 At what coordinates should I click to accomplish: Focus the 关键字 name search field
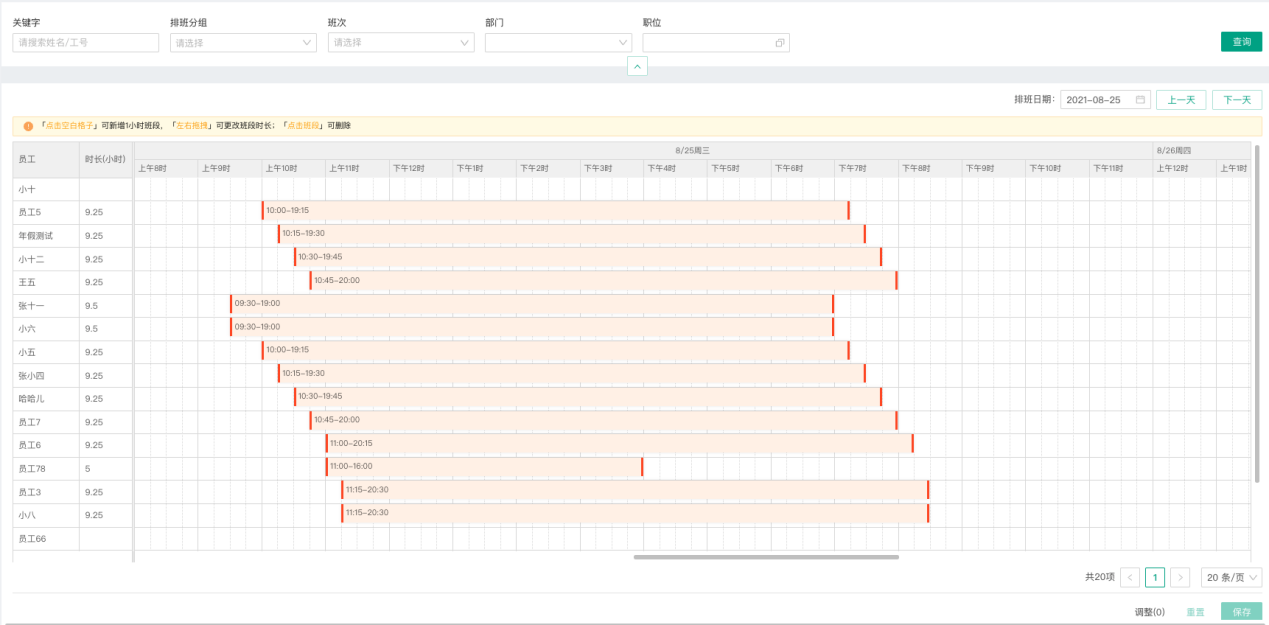(86, 43)
